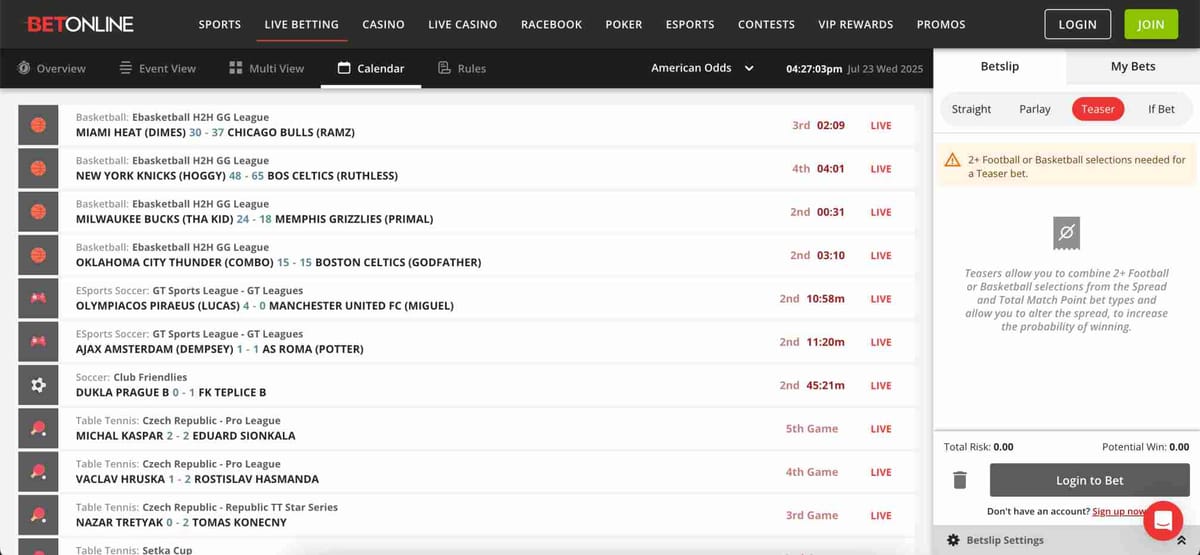The image size is (1200, 555).
Task: Open Olympiacos Piraeus vs Manchester United event
Action: pos(467,298)
